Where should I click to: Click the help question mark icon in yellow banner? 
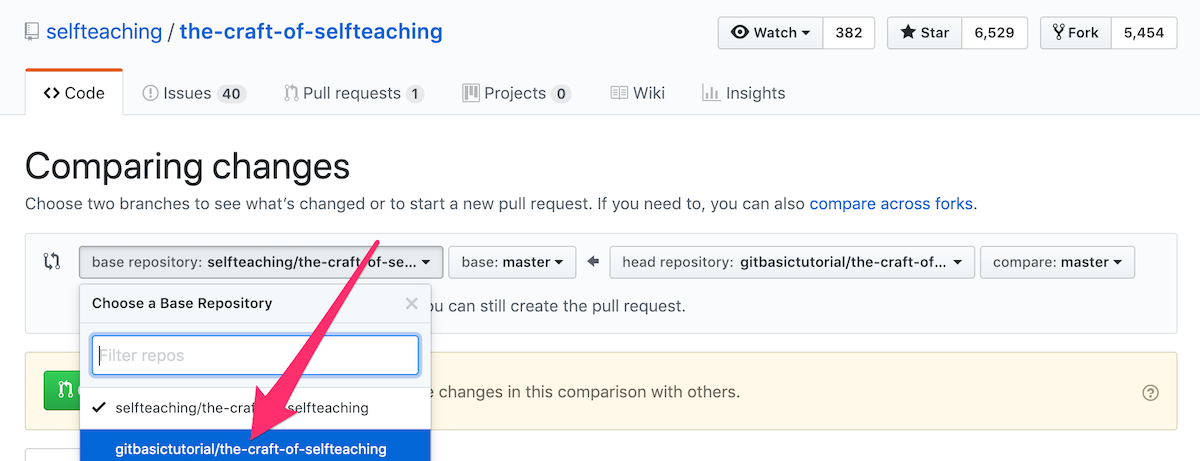1150,393
